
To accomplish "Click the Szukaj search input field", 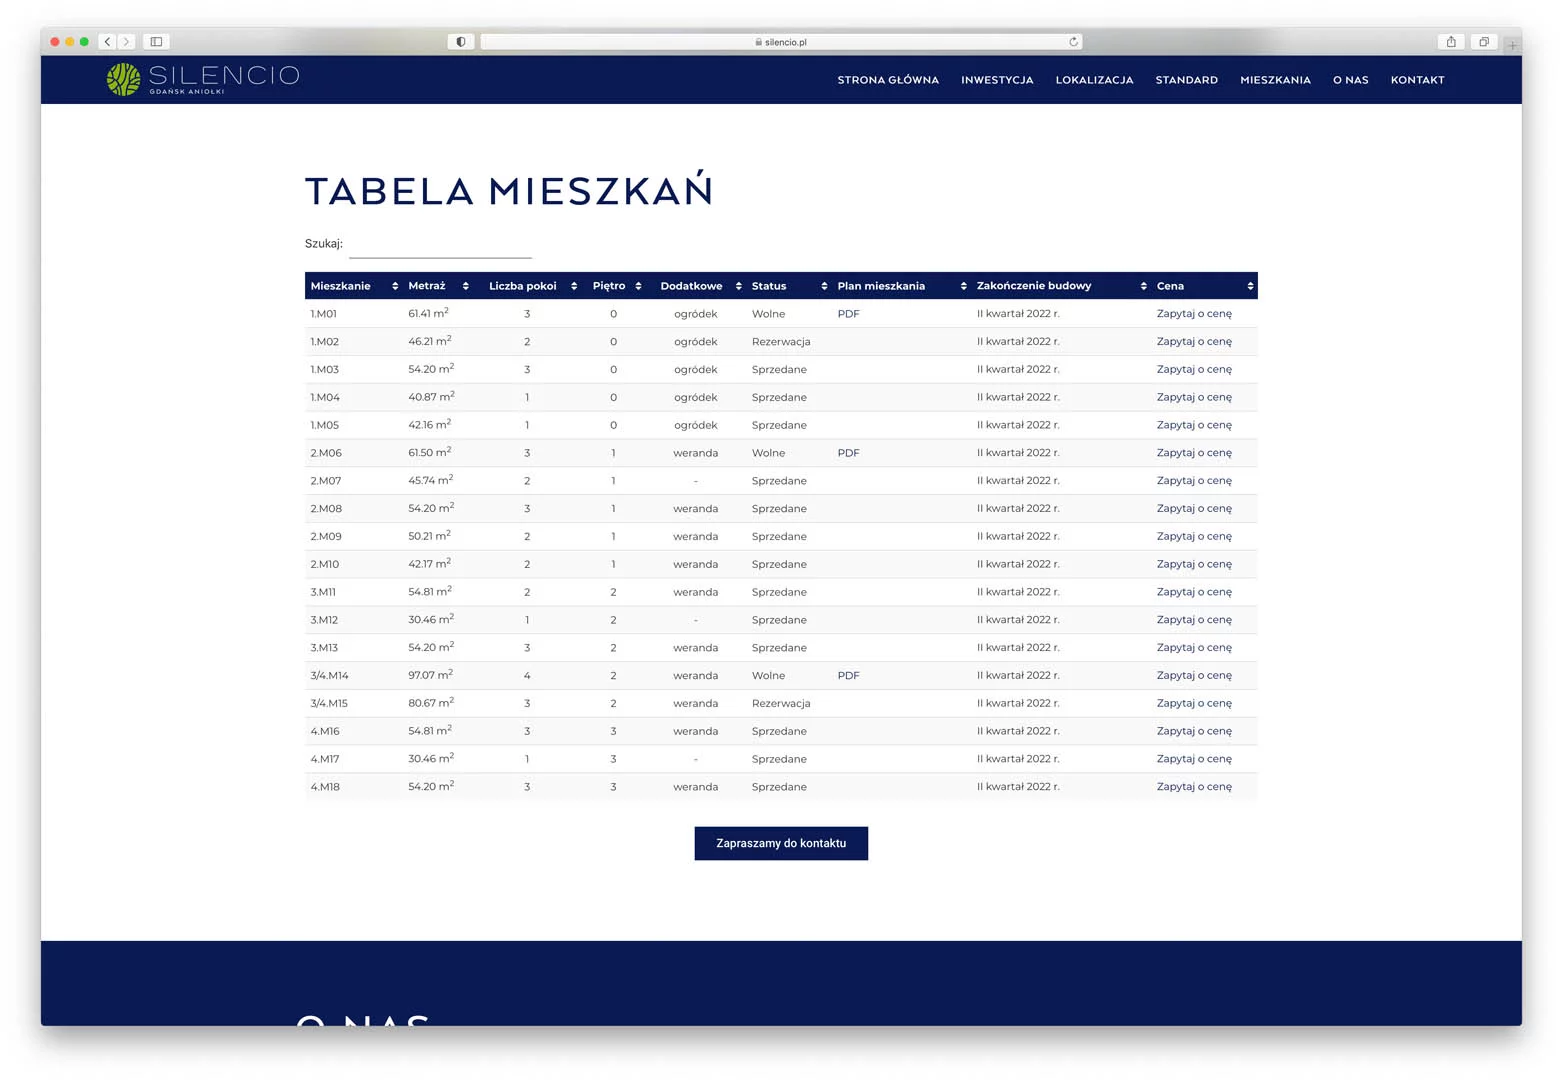I will coord(440,245).
